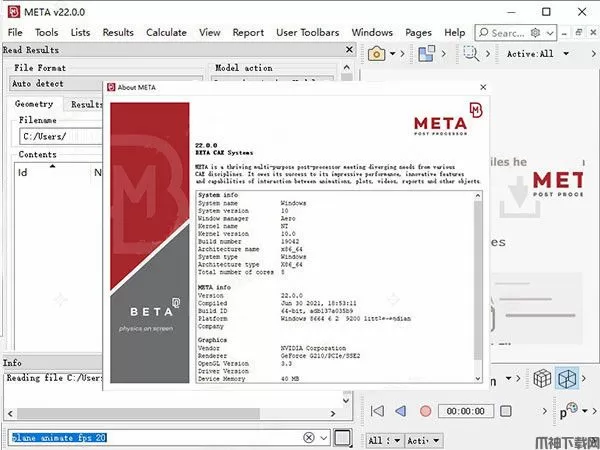
Task: Open the 'Acti' dropdown selector
Action: [421, 439]
